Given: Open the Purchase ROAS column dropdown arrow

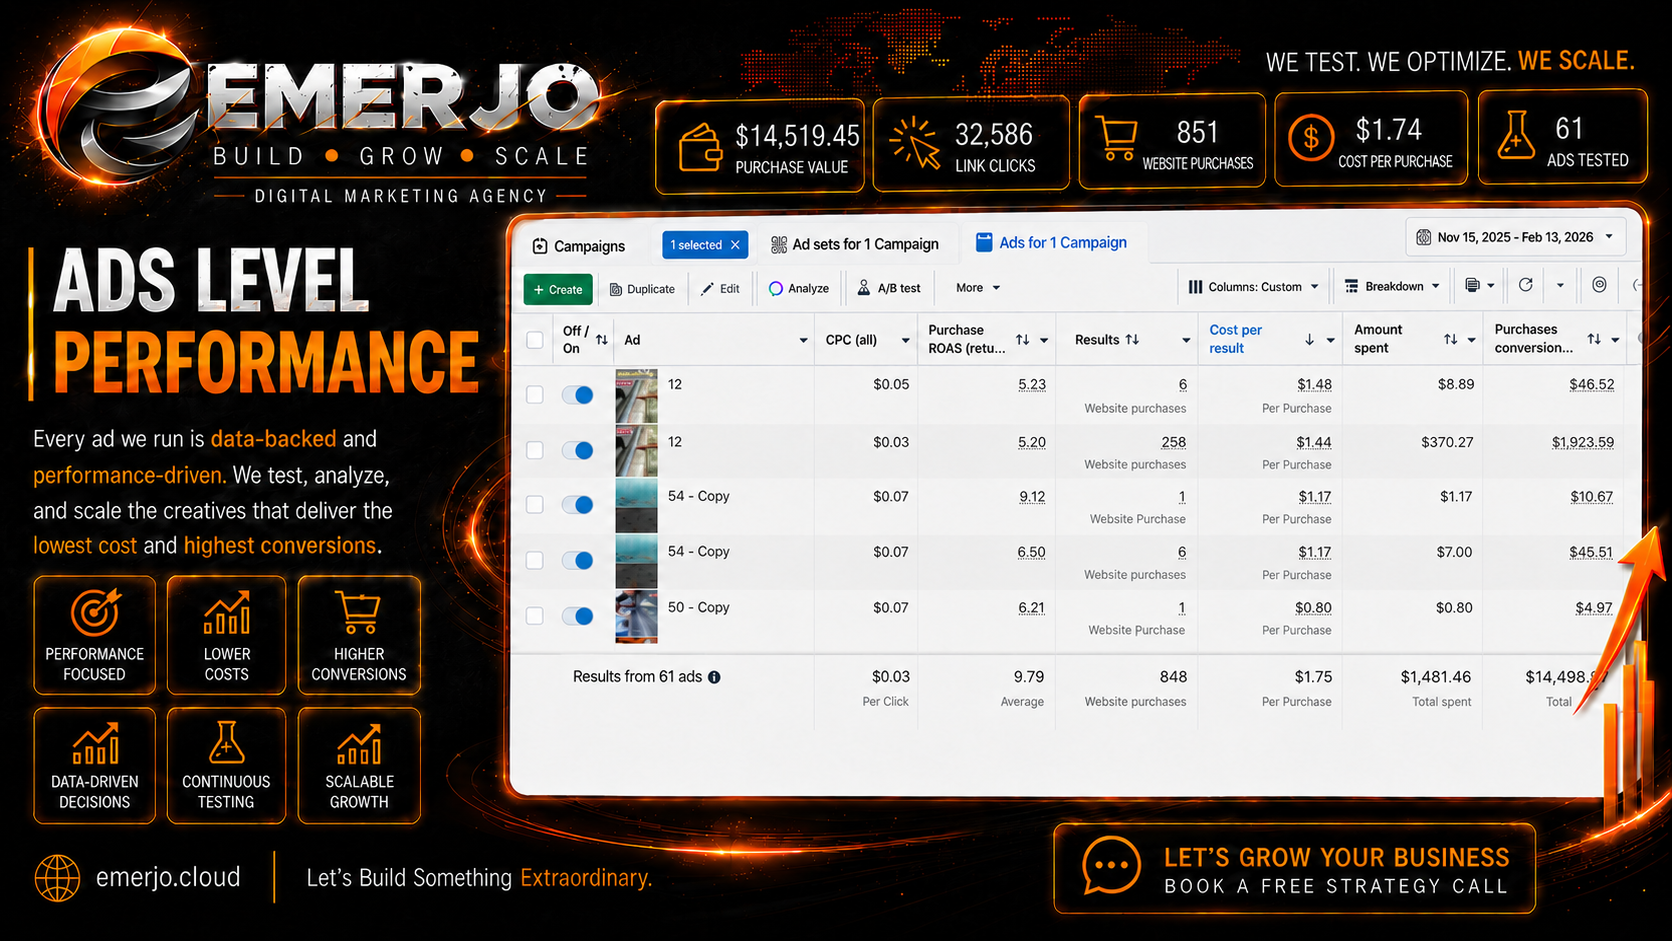Looking at the screenshot, I should (x=1044, y=340).
